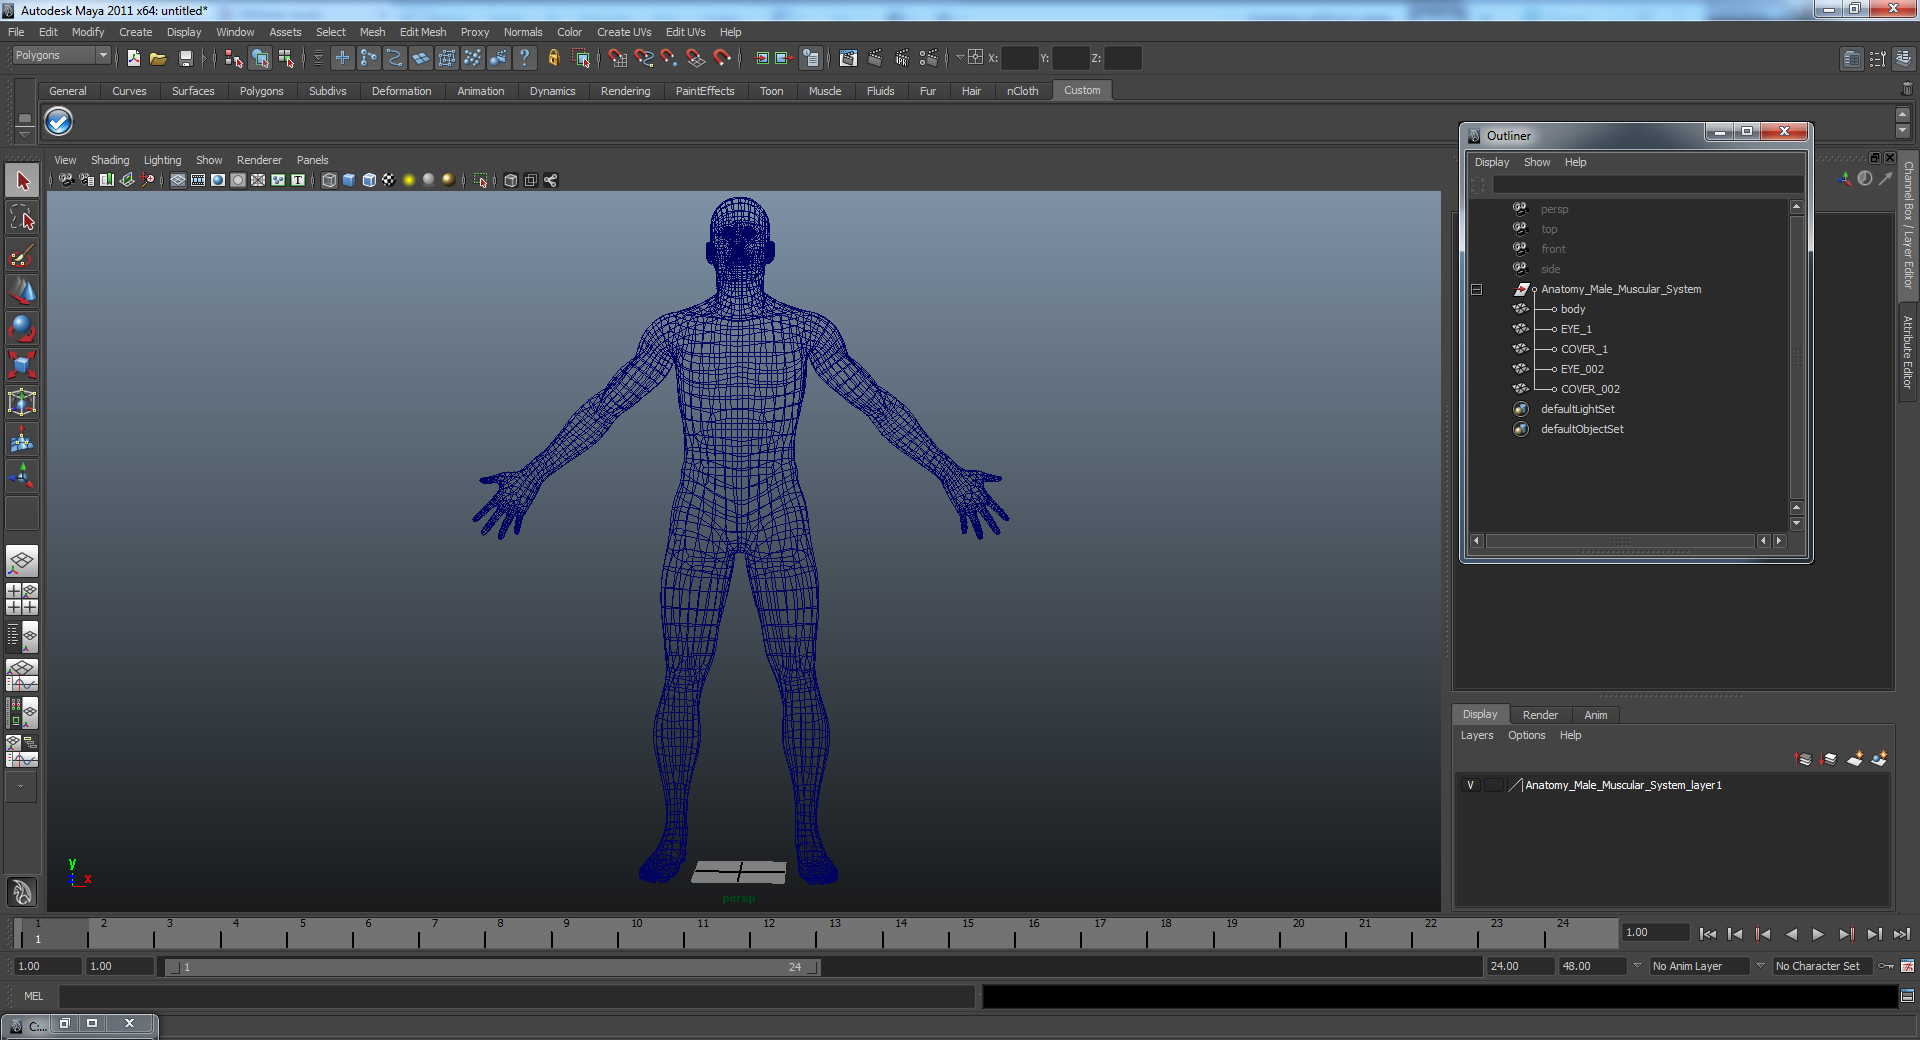
Task: Click the blue checkmark shelf button
Action: [59, 122]
